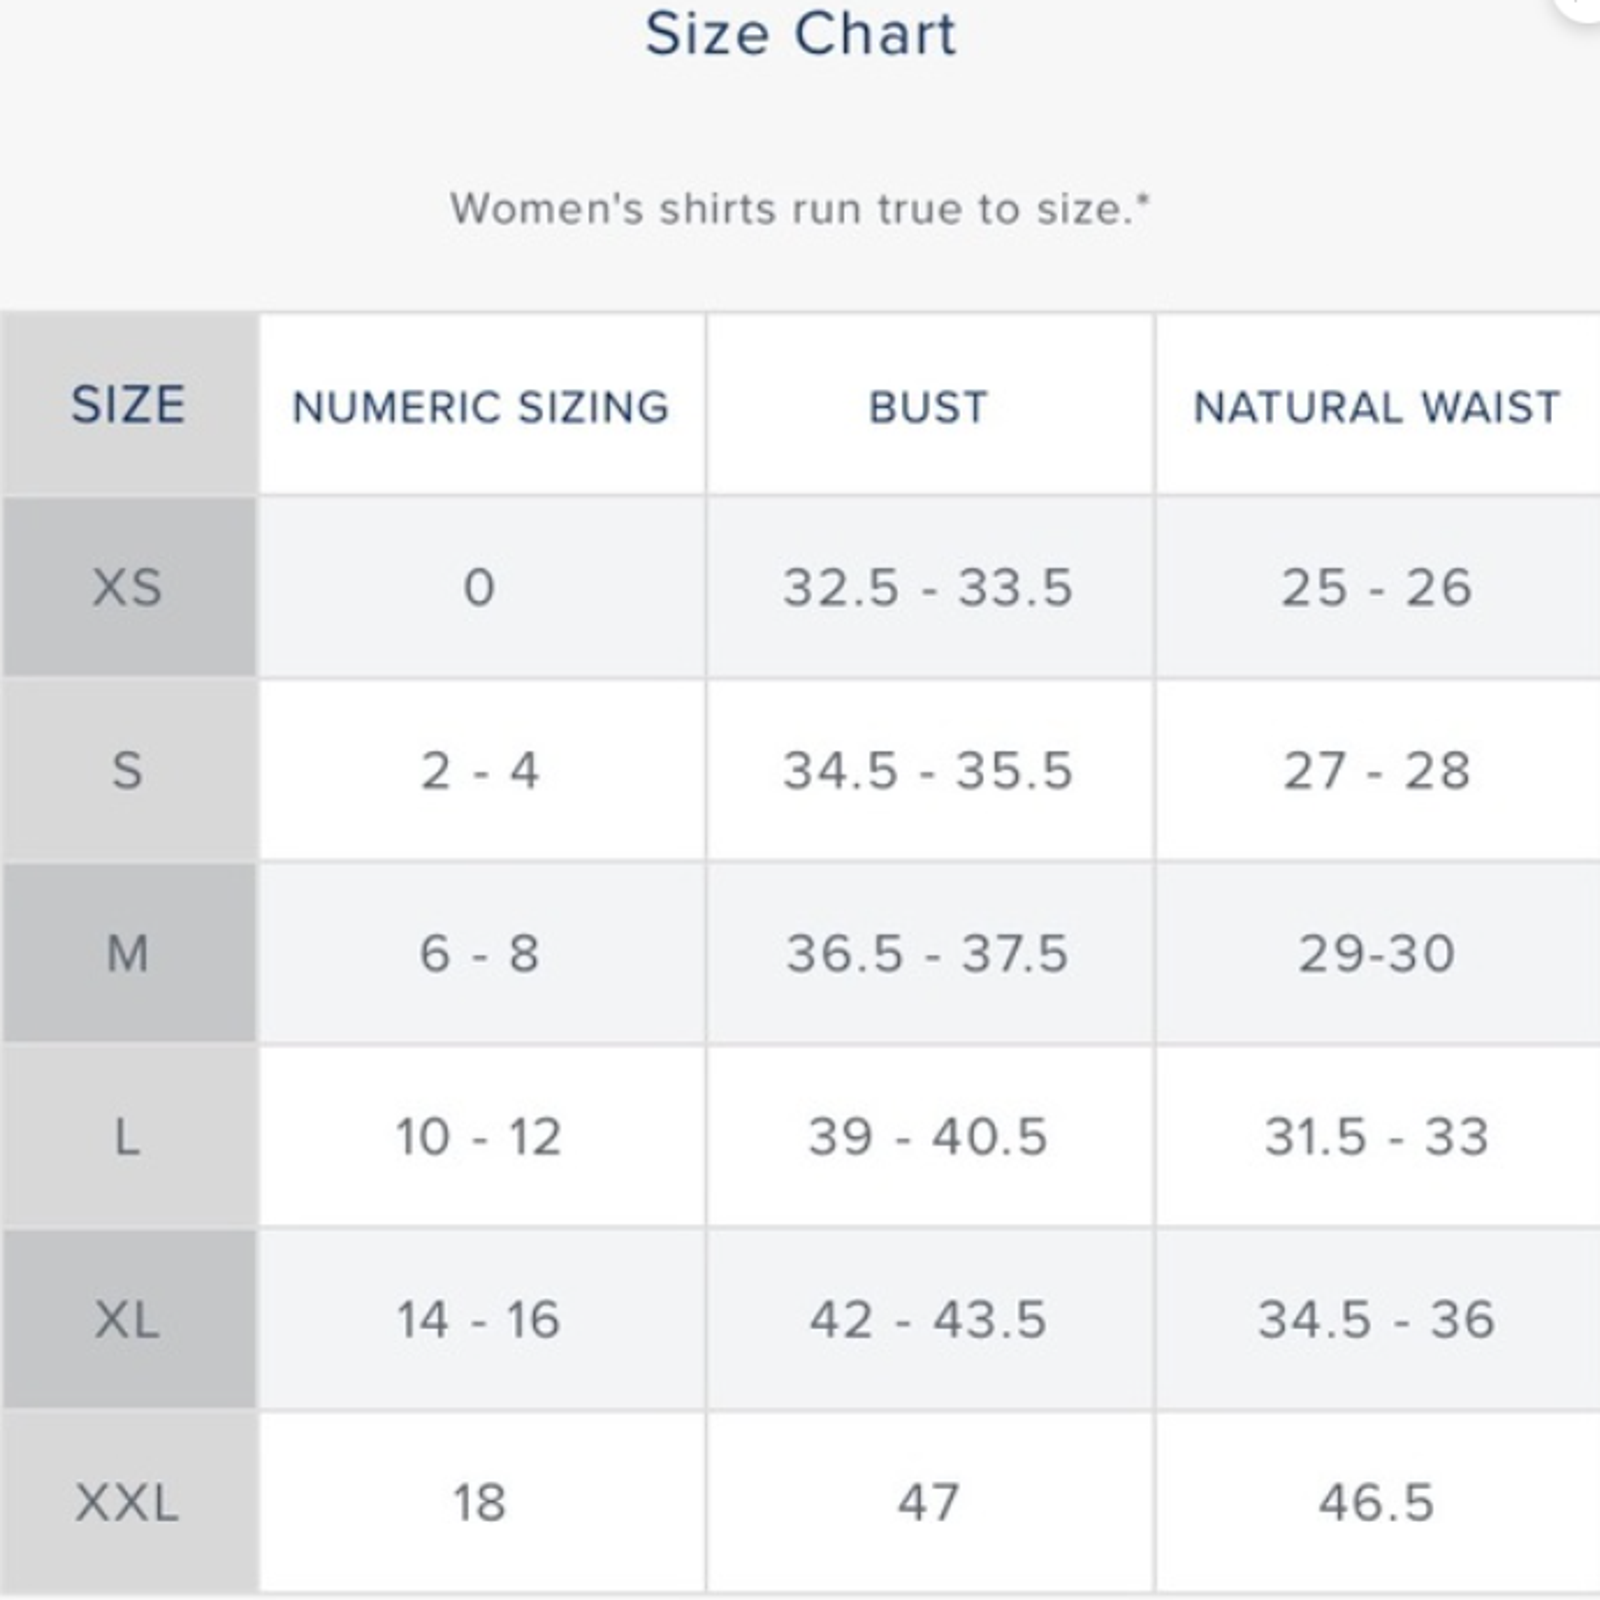Select the XS size row label
Screen dimensions: 1600x1600
(128, 587)
